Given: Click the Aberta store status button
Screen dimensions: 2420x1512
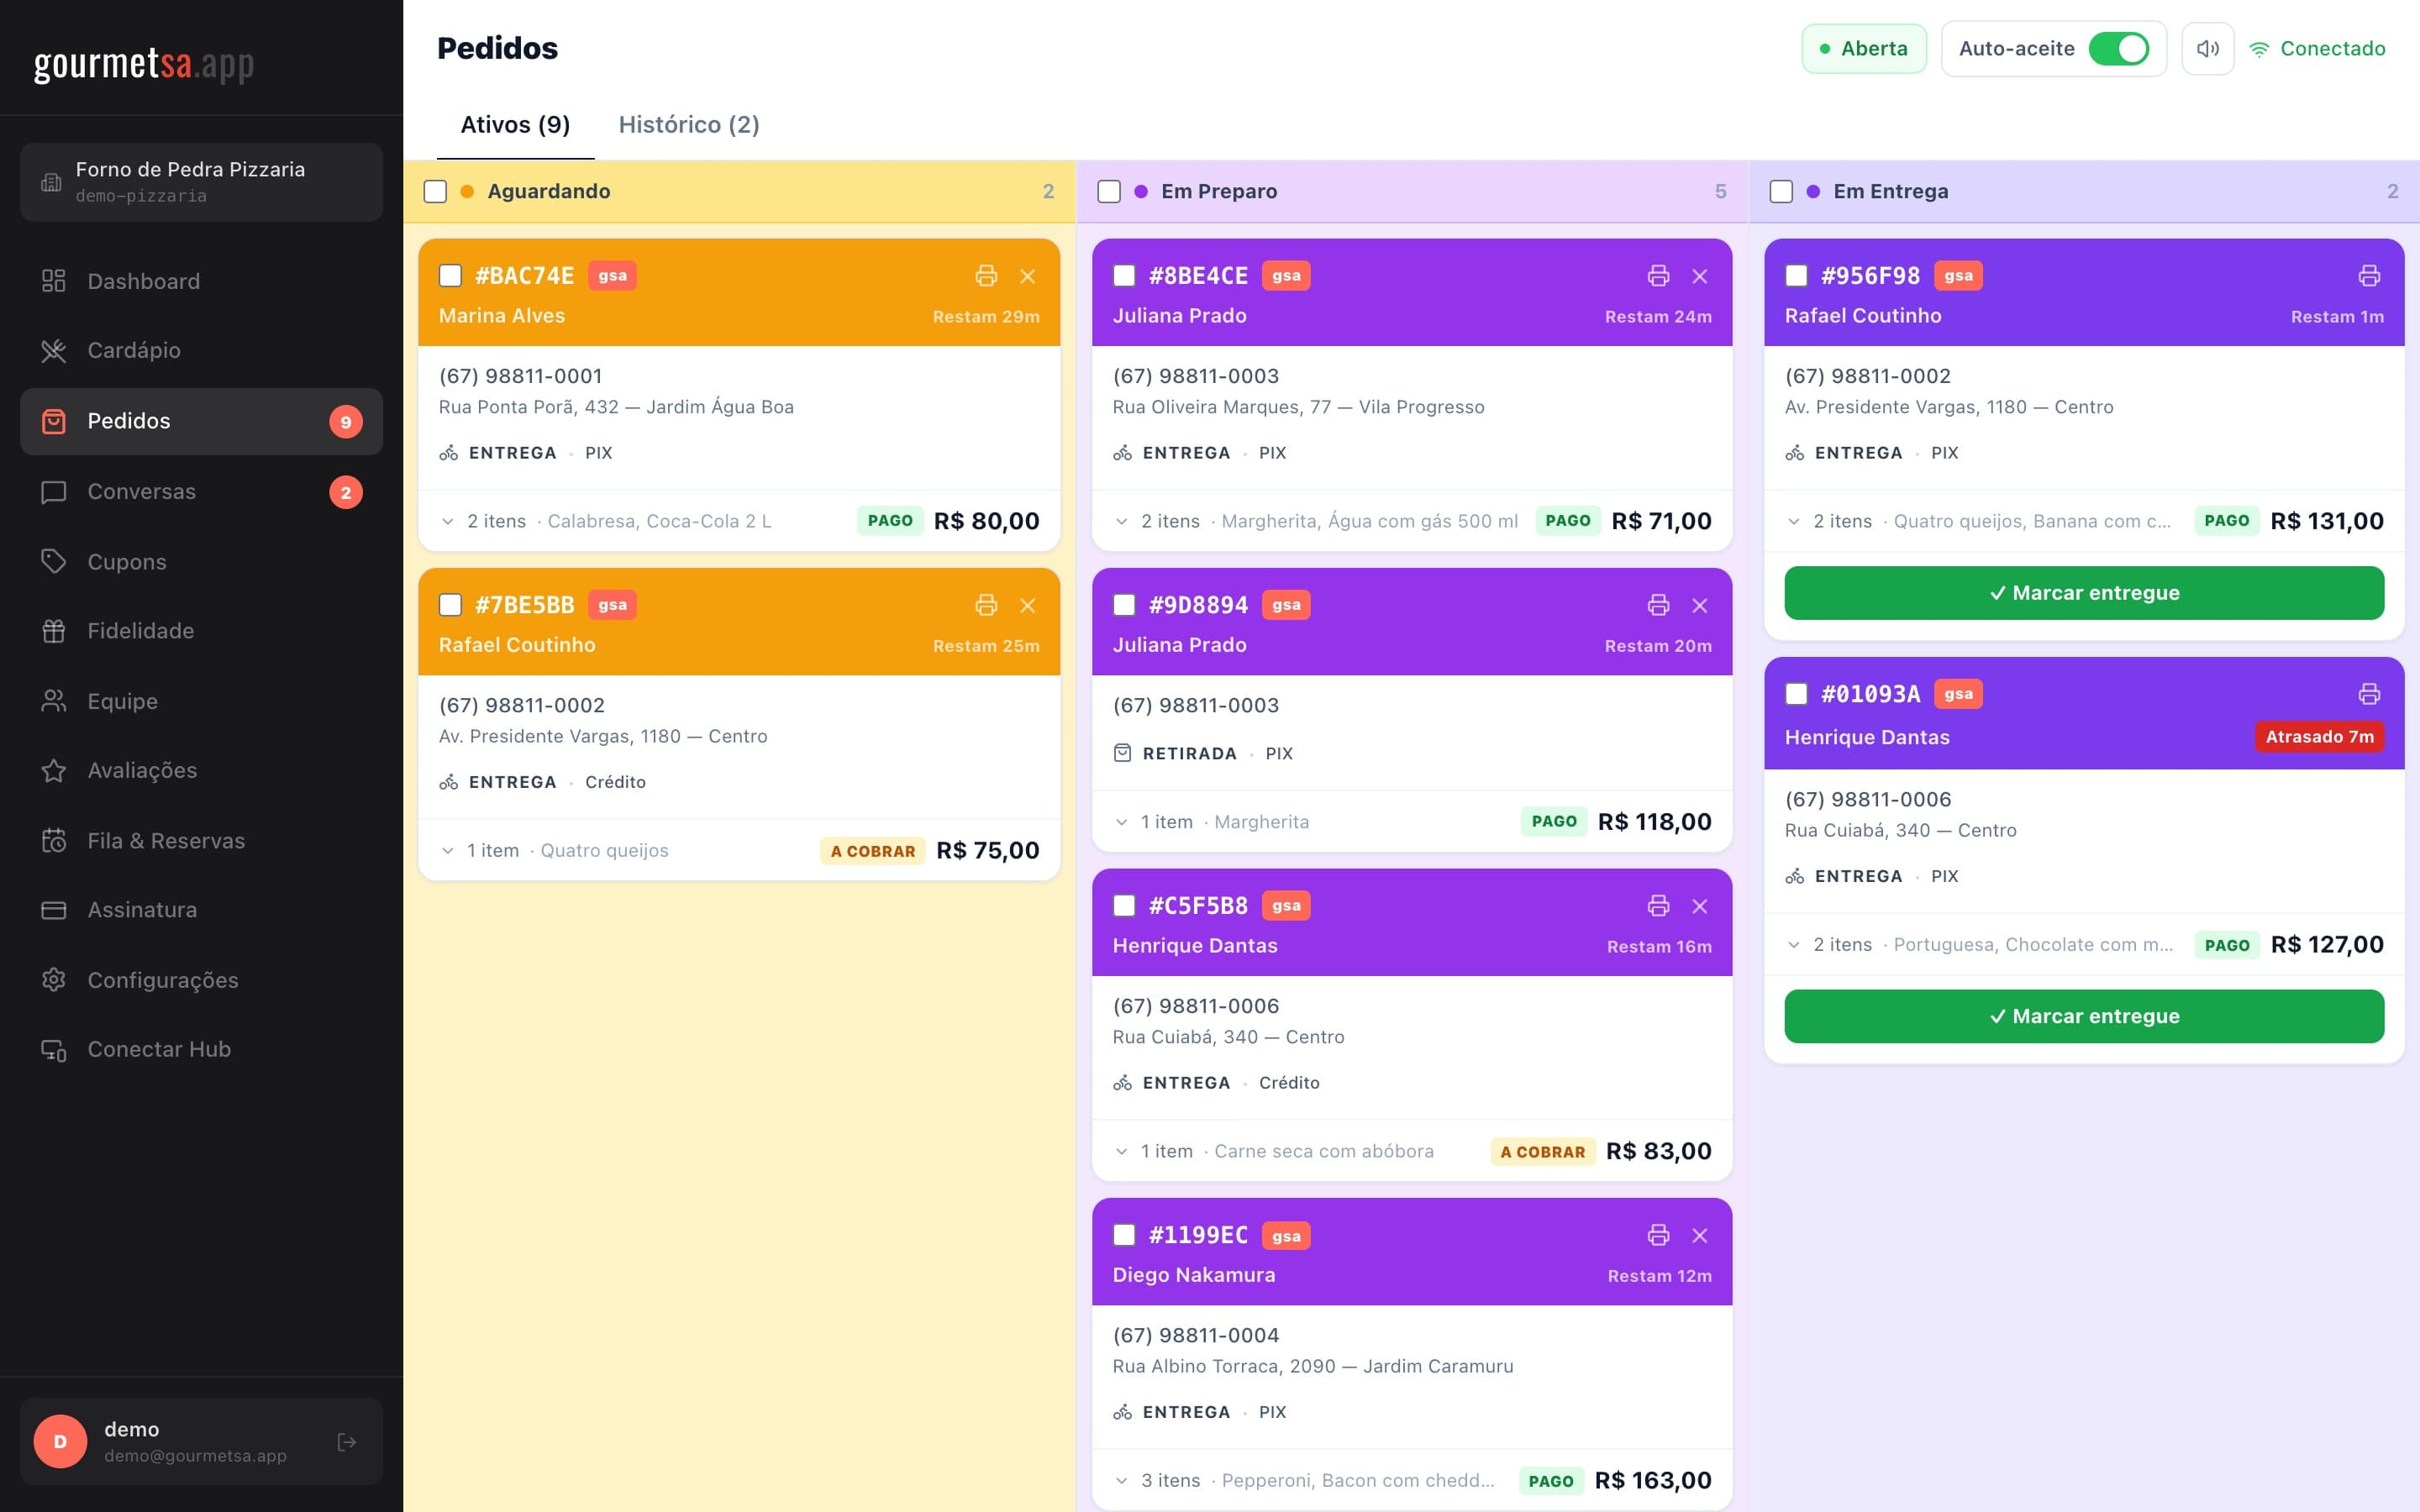Looking at the screenshot, I should pos(1863,49).
